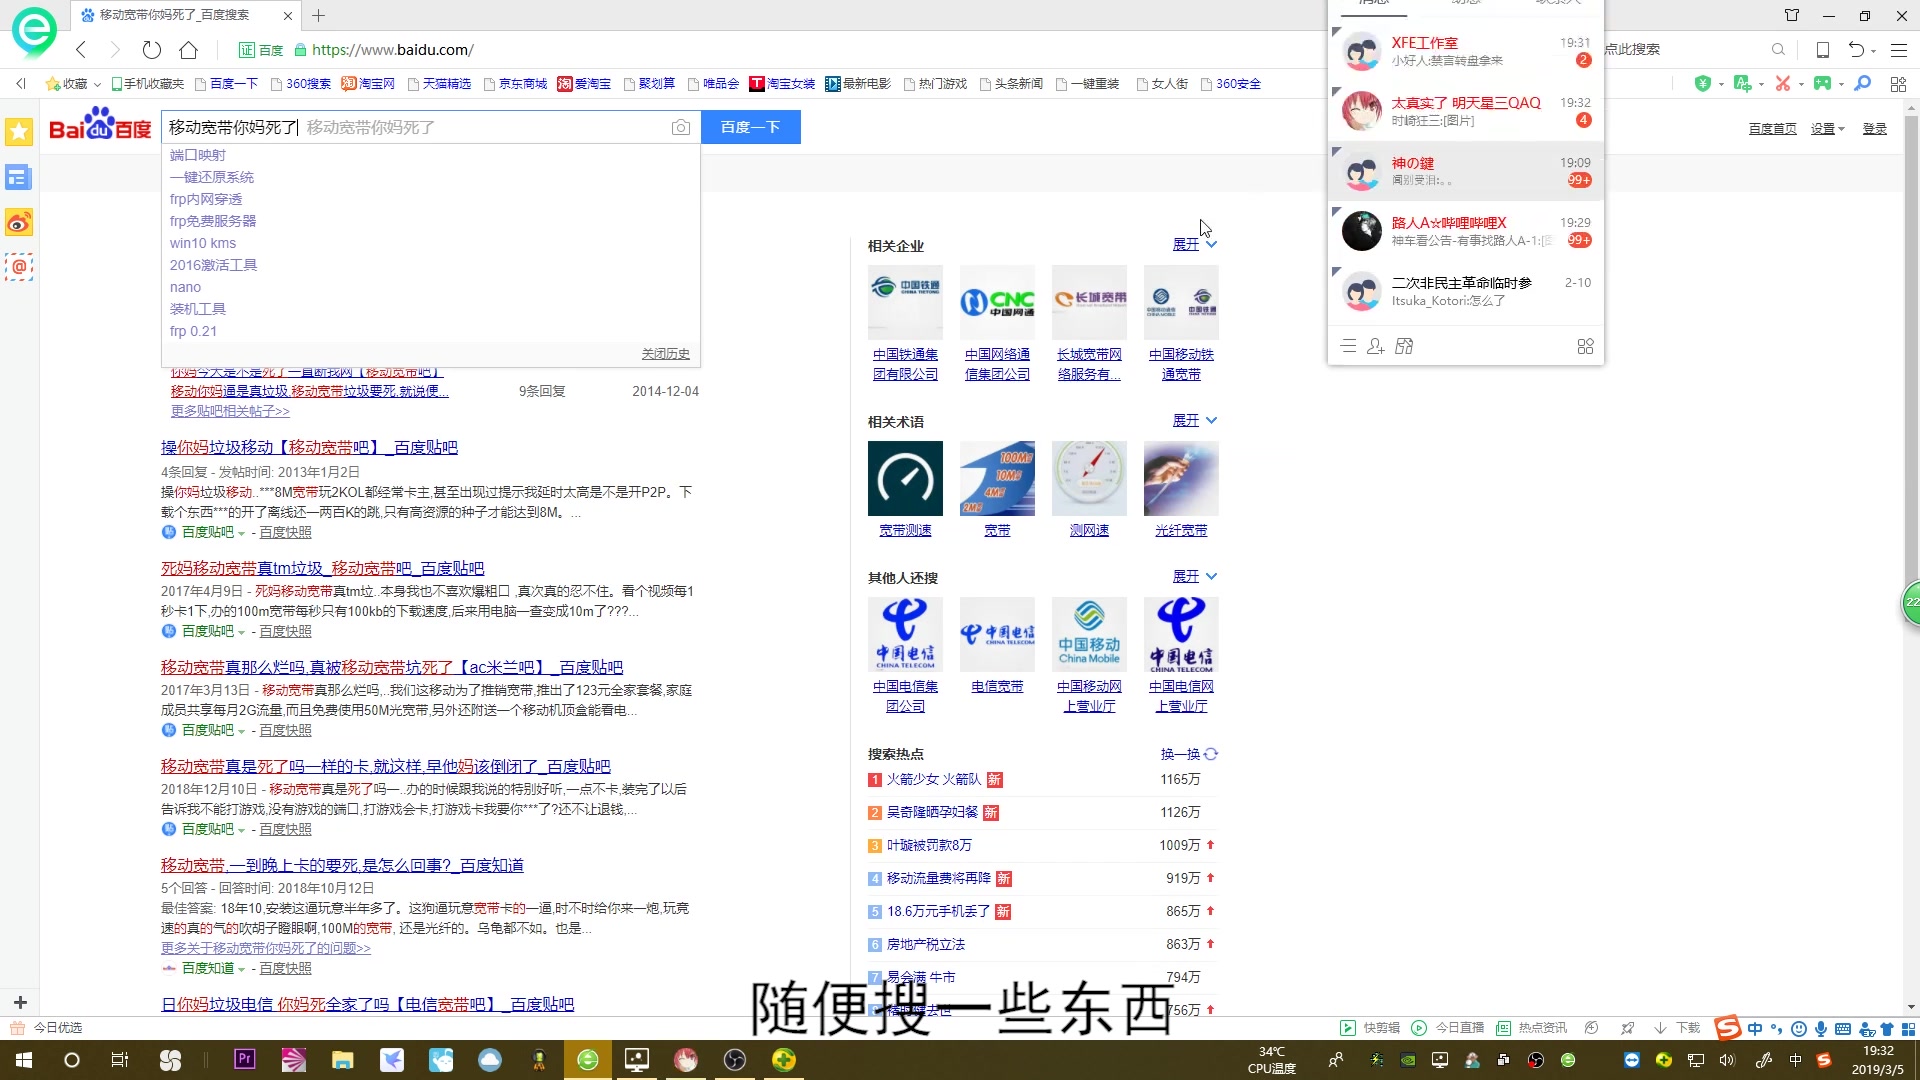Open browser home page icon
Screen dimensions: 1920x1080
188,50
